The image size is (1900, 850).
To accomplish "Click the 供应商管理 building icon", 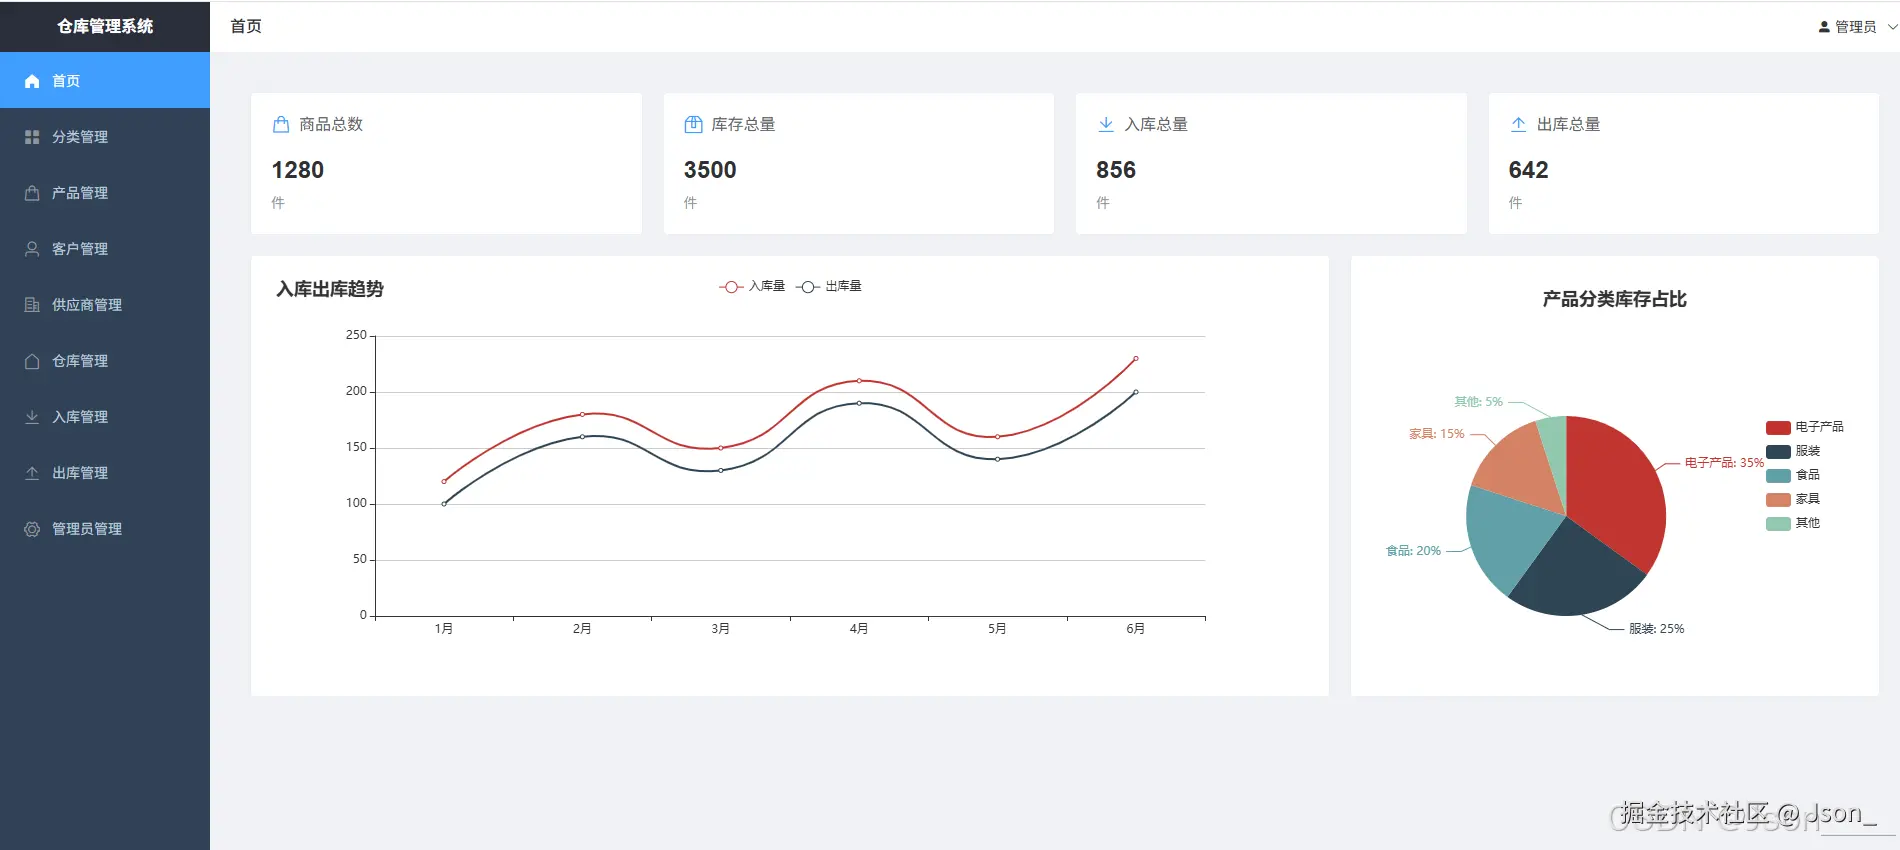I will coord(32,305).
